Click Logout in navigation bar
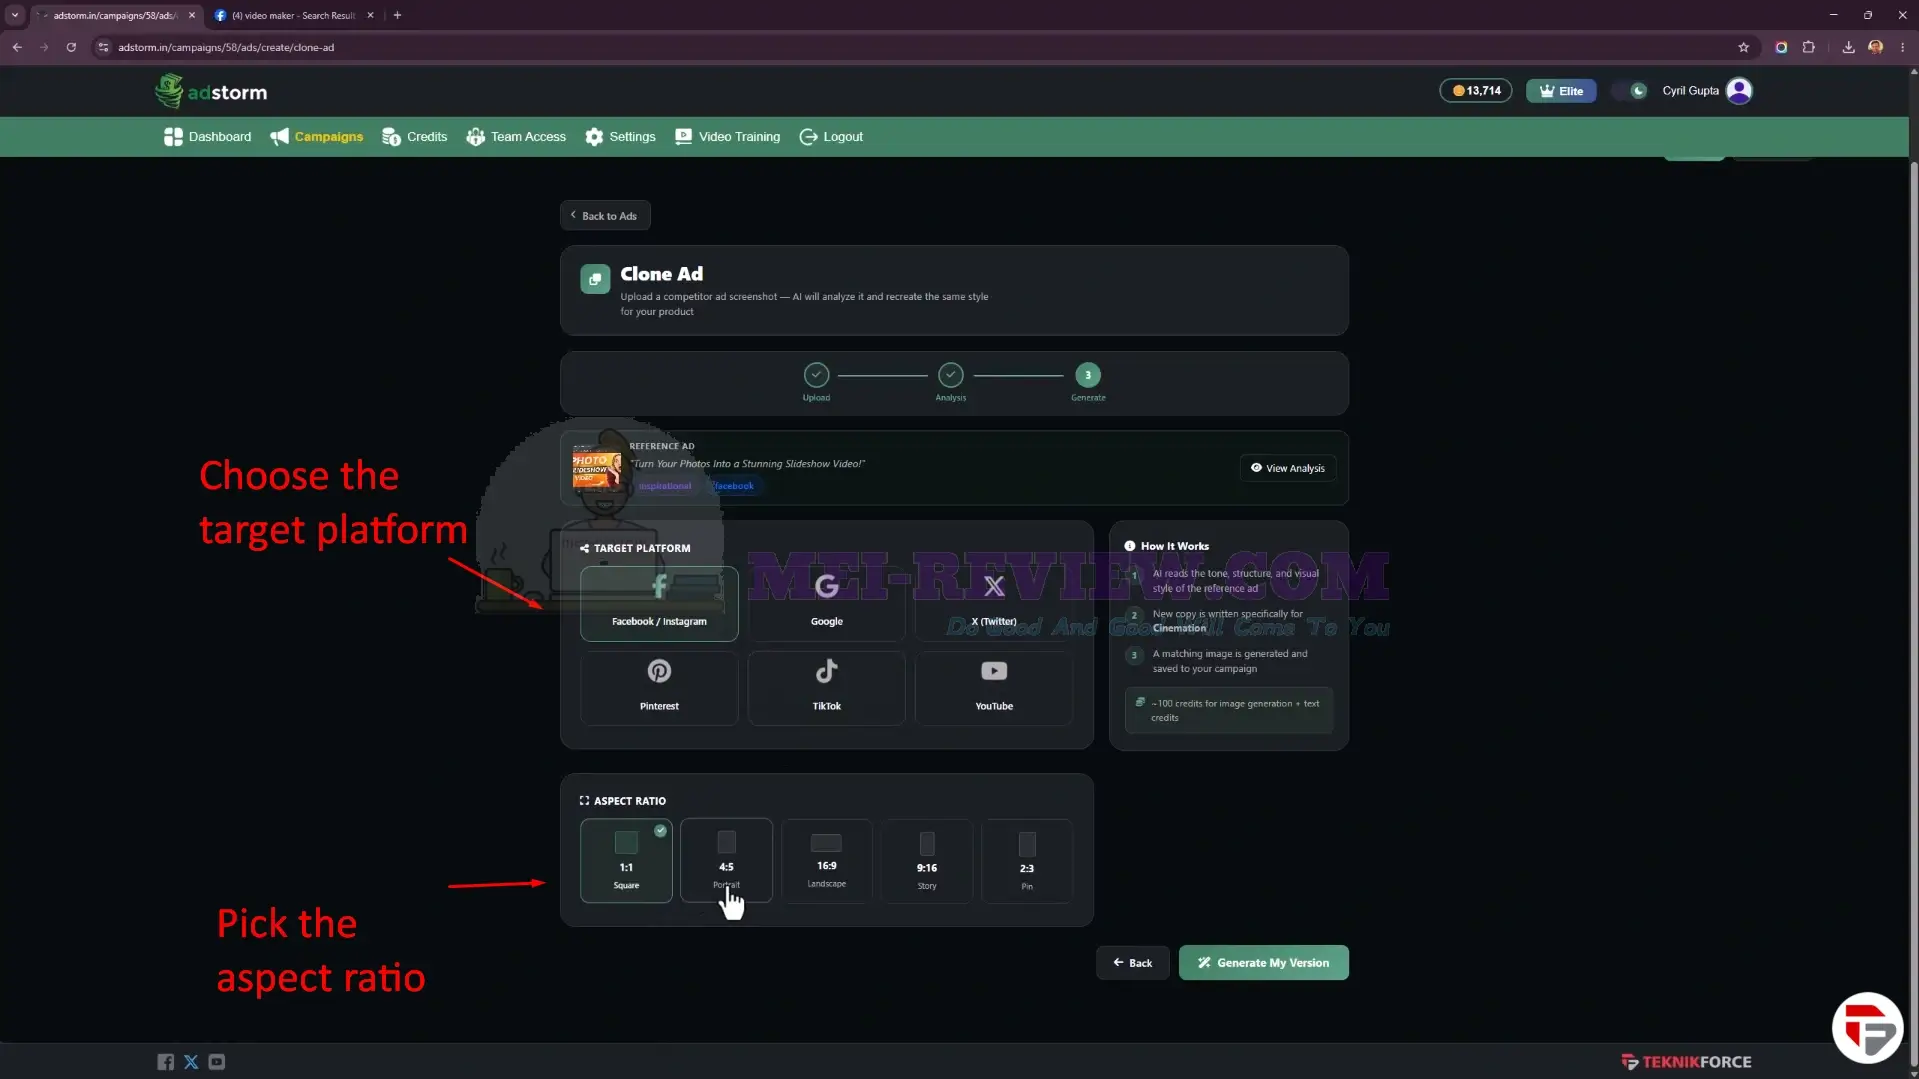Viewport: 1919px width, 1079px height. click(x=831, y=136)
